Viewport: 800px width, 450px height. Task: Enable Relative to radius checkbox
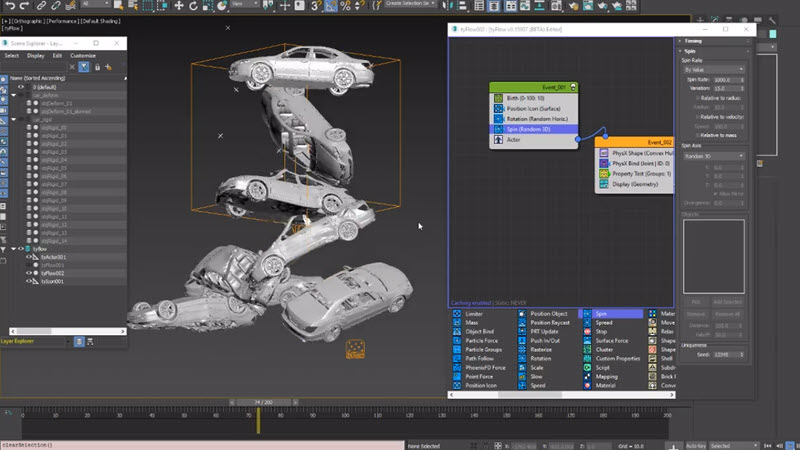pos(697,98)
